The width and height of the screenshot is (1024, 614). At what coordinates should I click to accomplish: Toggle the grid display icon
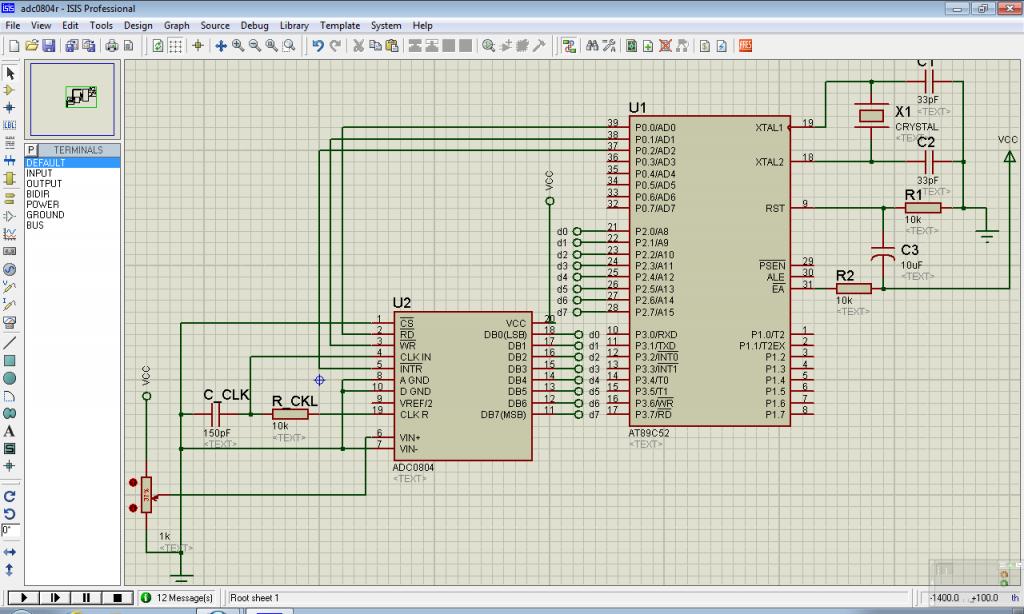point(175,46)
